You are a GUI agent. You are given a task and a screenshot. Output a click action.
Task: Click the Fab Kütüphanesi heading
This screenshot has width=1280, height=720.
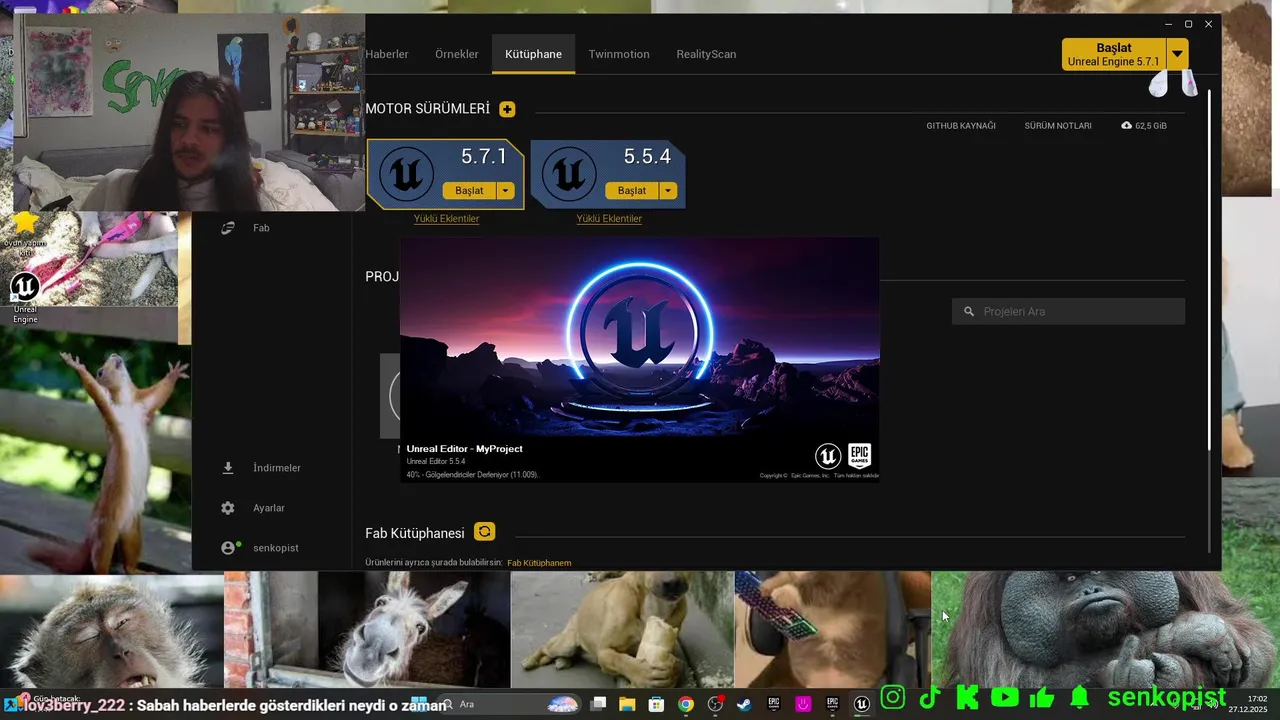[415, 533]
